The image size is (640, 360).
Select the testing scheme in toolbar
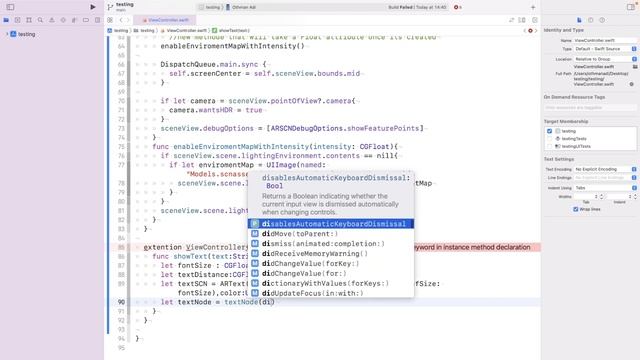209,7
